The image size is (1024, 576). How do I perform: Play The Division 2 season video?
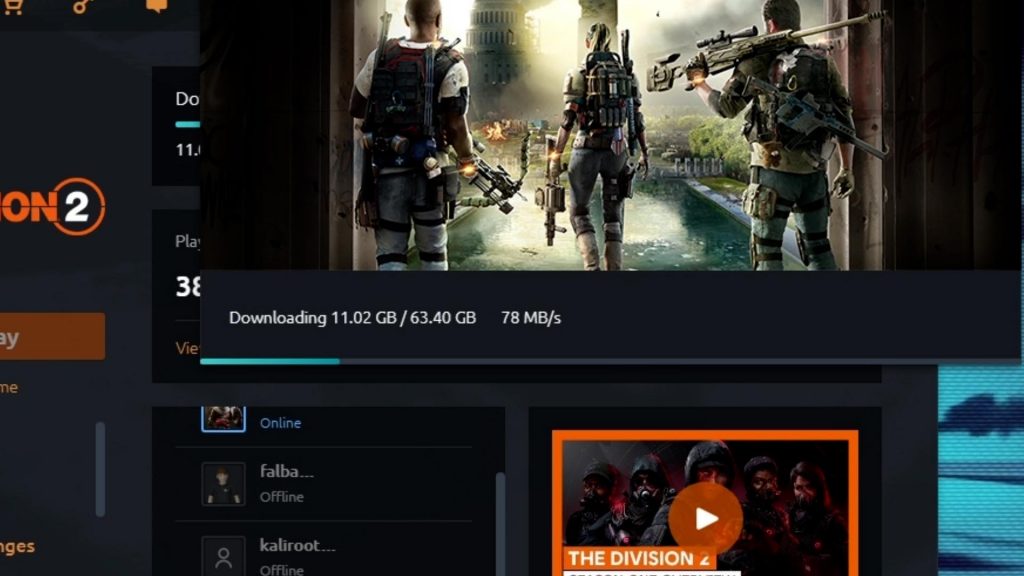pos(705,519)
